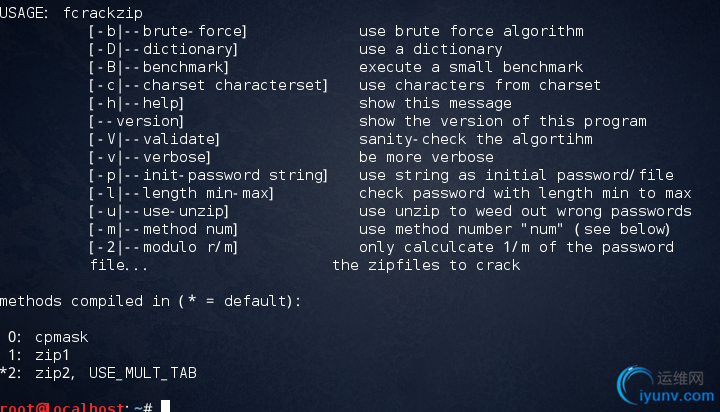Image resolution: width=720 pixels, height=412 pixels.
Task: Click the --dictionary option line
Action: point(163,49)
